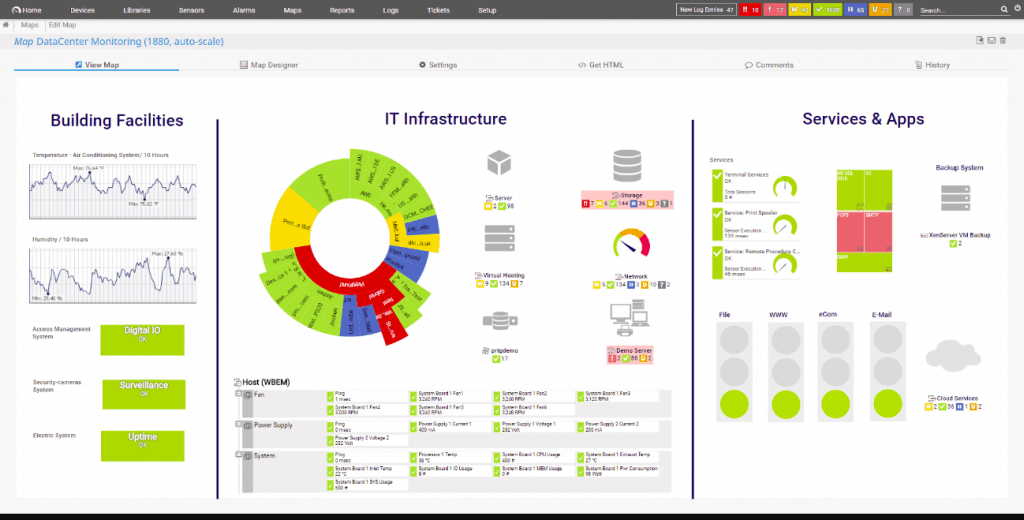This screenshot has width=1024, height=520.
Task: Open the XenServer VM Backup link
Action: (x=955, y=235)
